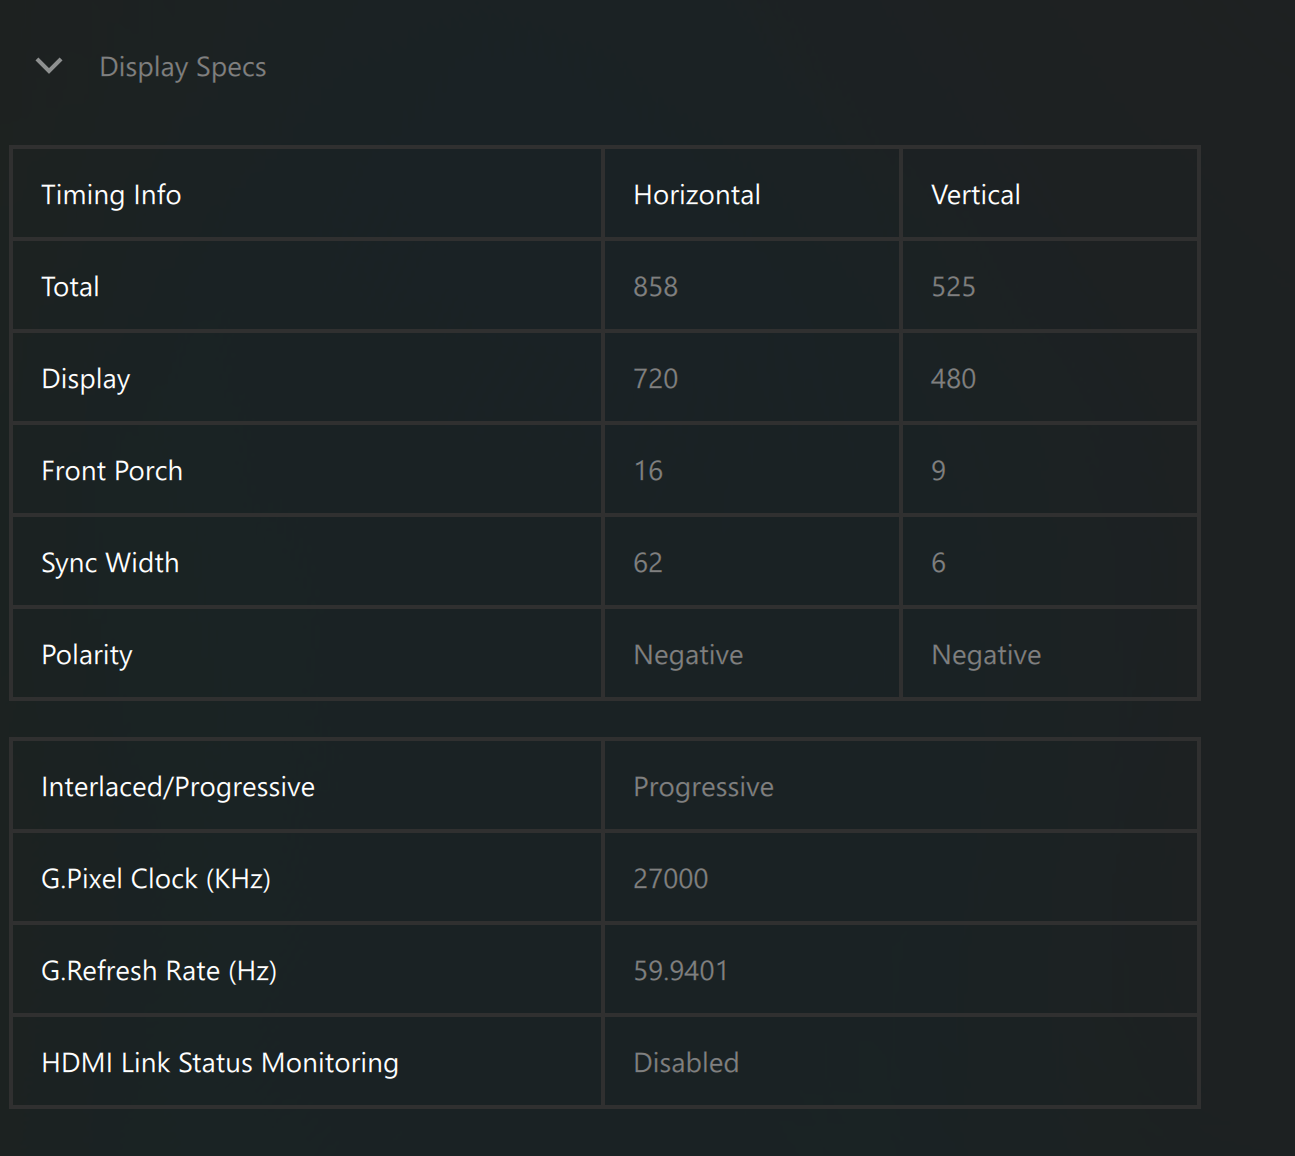The width and height of the screenshot is (1295, 1156).
Task: Select the Timing Info header cell
Action: click(x=111, y=195)
